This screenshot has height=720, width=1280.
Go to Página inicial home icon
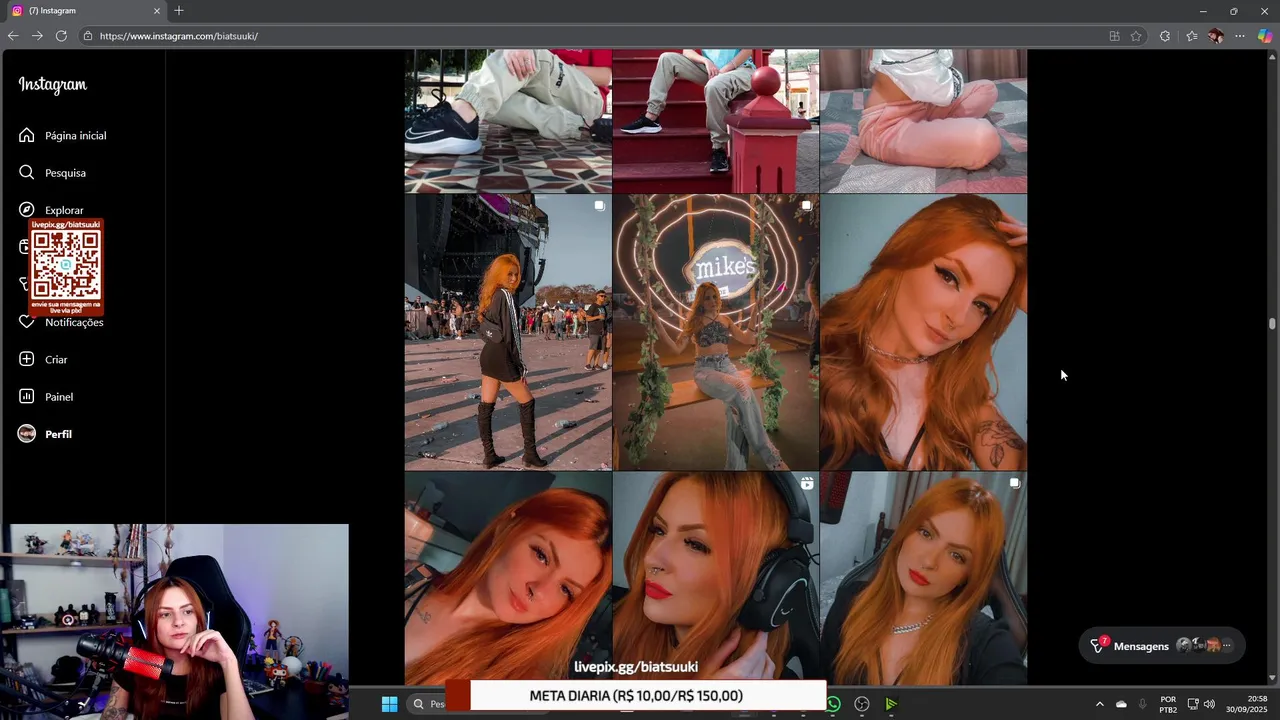27,135
